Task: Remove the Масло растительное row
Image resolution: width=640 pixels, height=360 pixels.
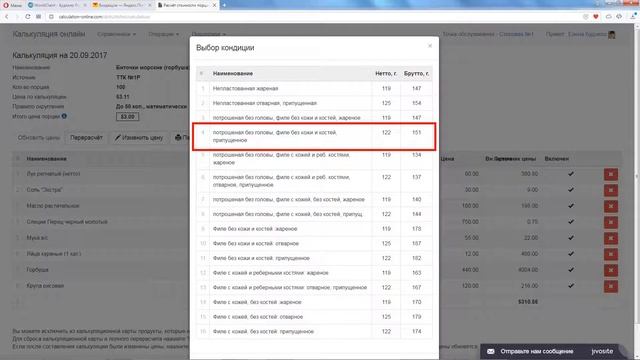Action: [611, 206]
